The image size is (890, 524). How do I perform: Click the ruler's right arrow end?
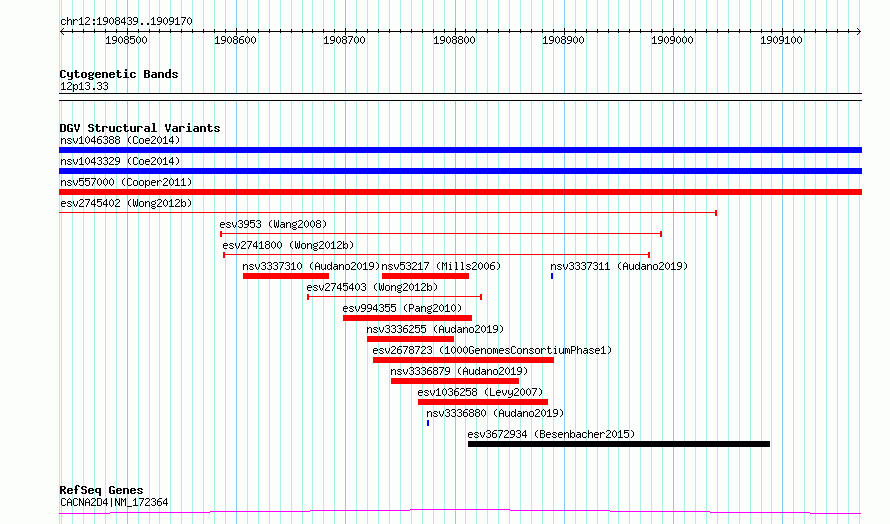[859, 31]
